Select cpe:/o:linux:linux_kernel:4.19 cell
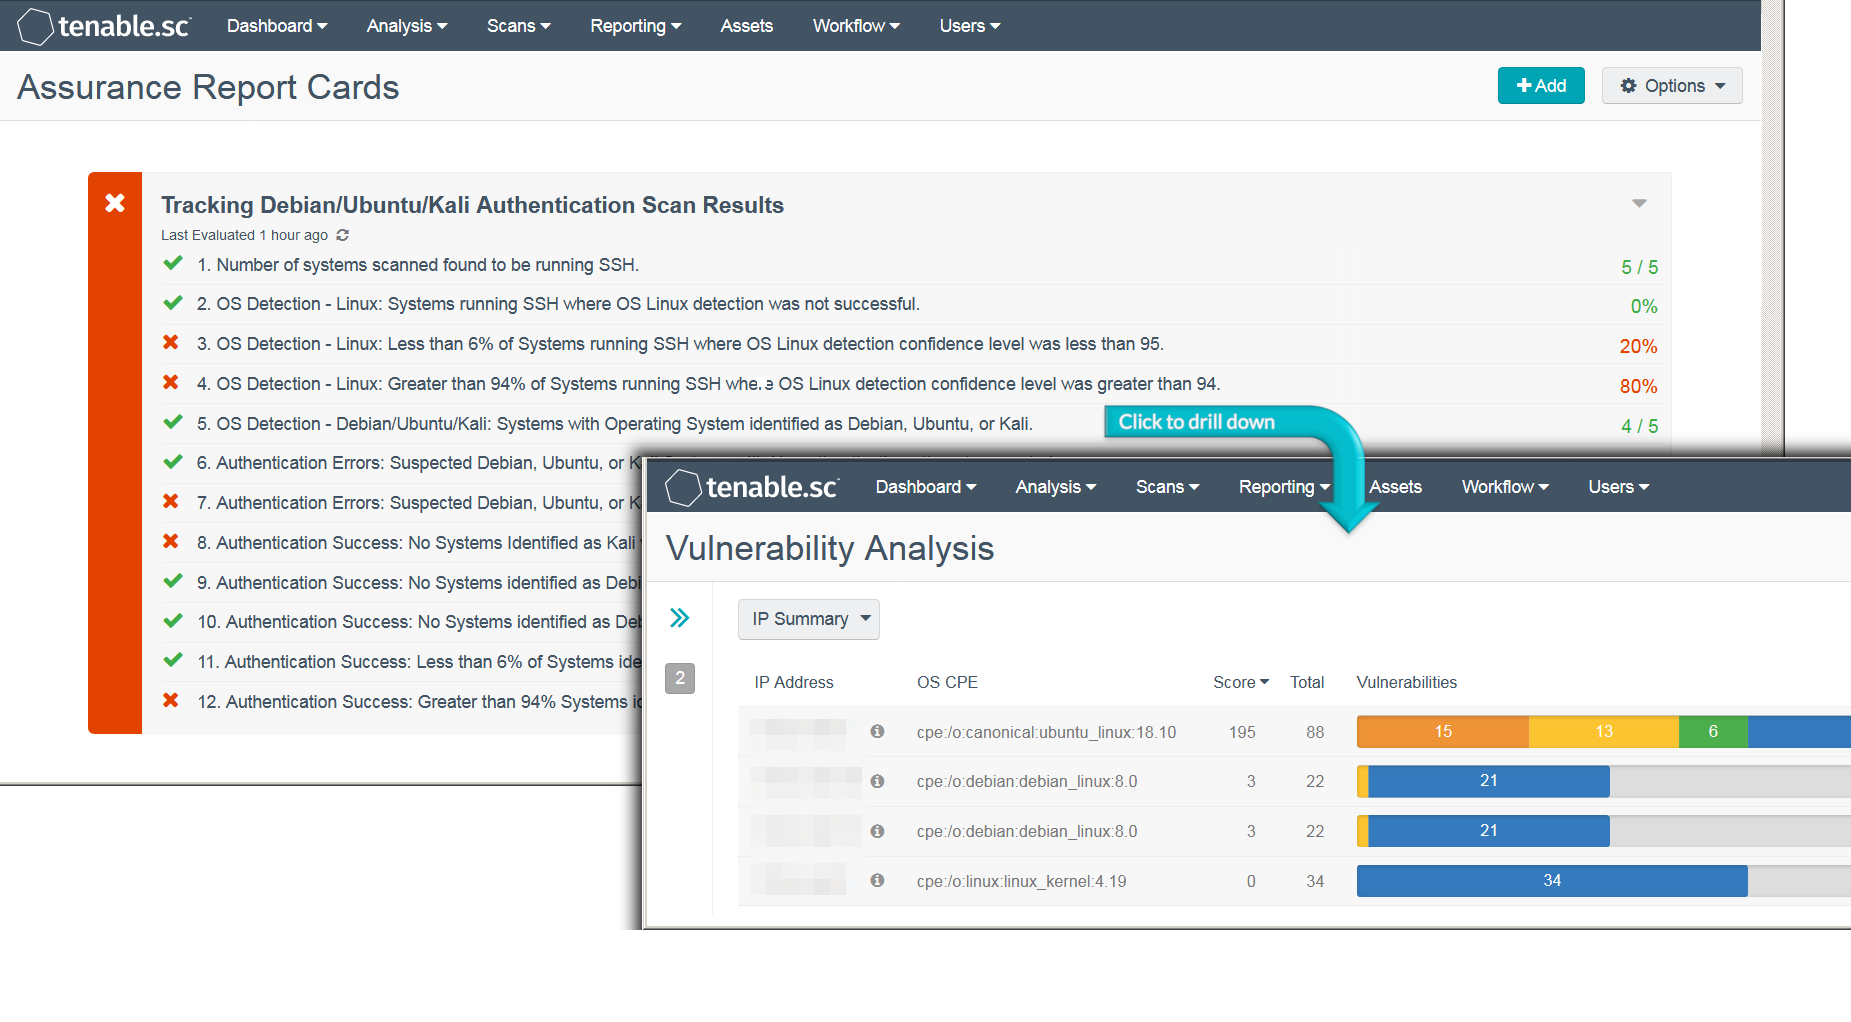The height and width of the screenshot is (1022, 1851). coord(1021,881)
